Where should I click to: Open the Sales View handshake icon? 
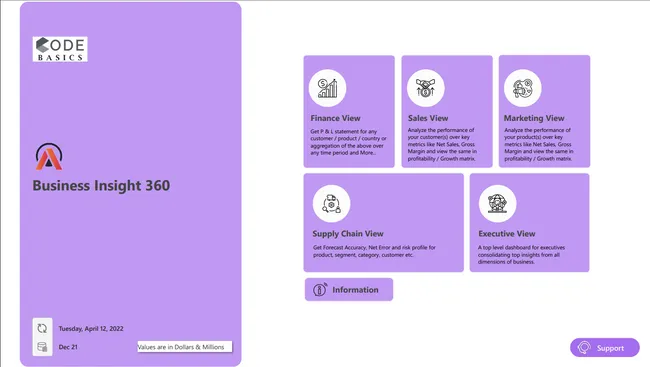(425, 88)
